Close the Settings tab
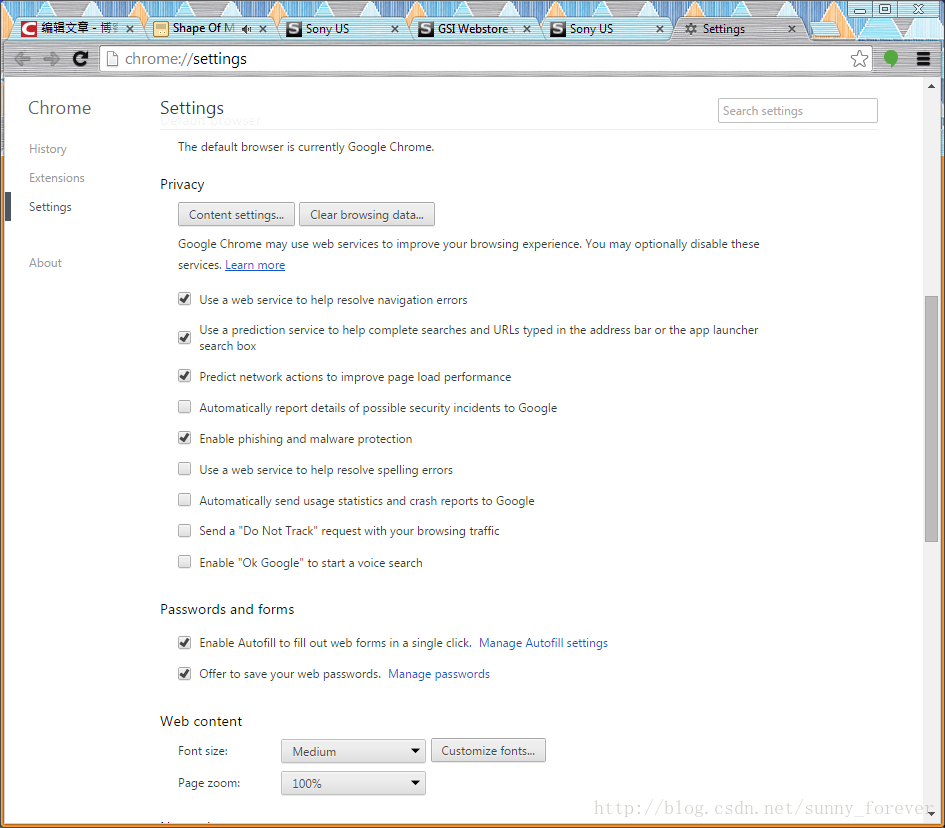The height and width of the screenshot is (828, 945). pyautogui.click(x=792, y=29)
